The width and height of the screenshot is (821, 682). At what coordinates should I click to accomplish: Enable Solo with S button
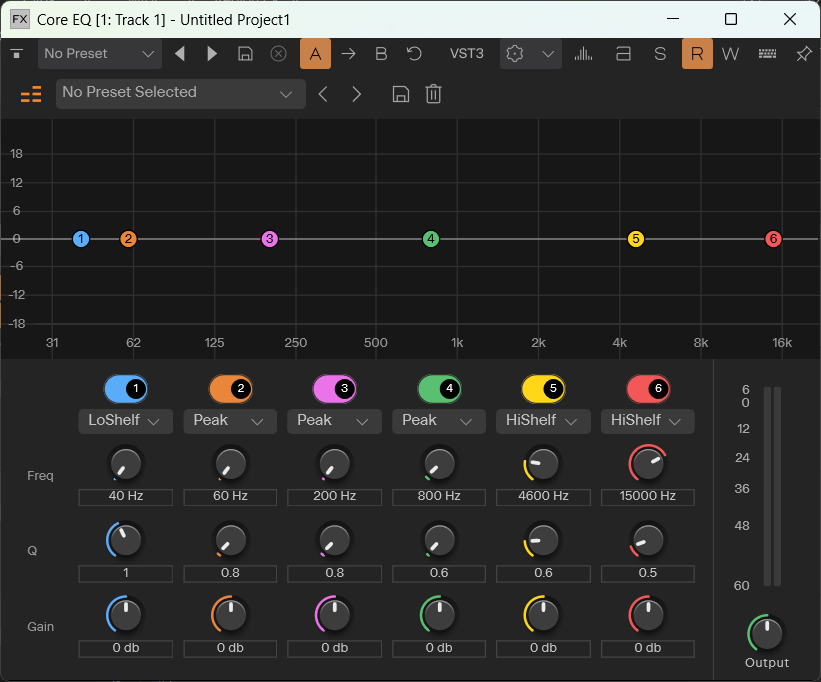660,53
